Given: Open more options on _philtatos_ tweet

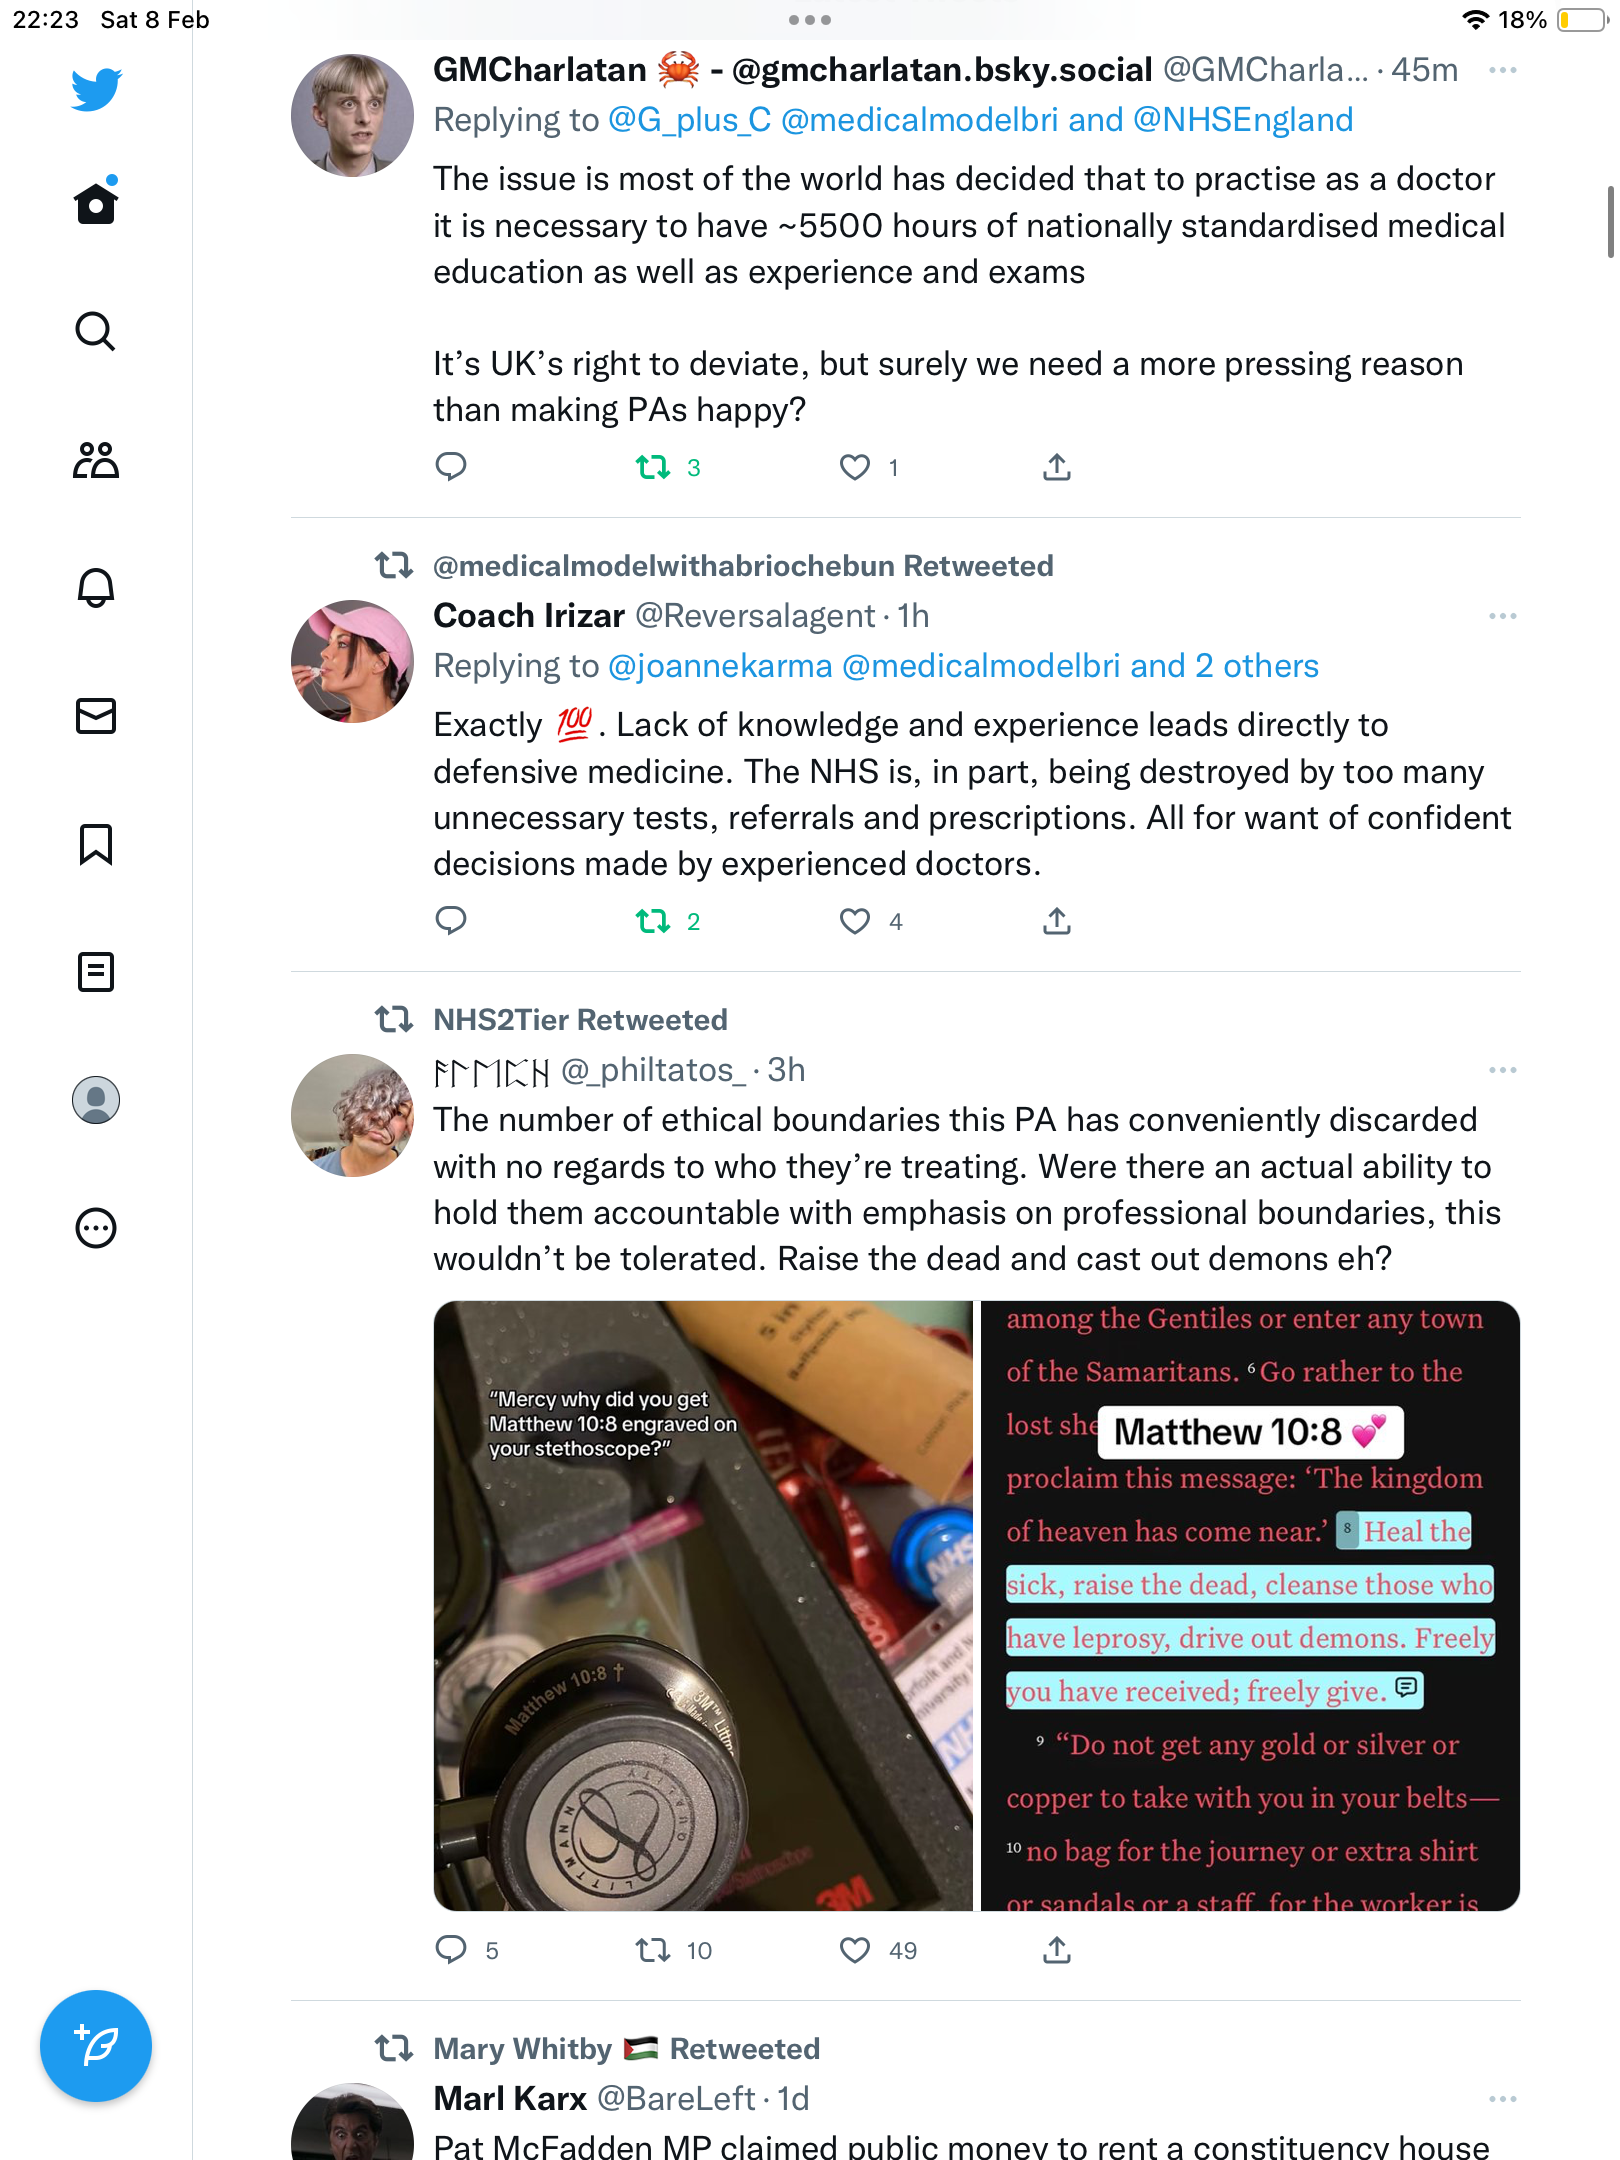Looking at the screenshot, I should click(1503, 1070).
